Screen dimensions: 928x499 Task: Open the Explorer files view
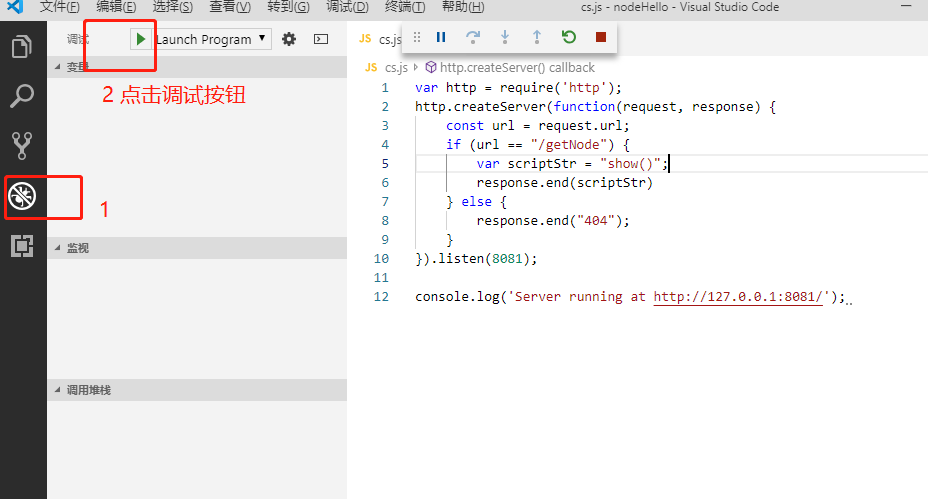pyautogui.click(x=22, y=46)
